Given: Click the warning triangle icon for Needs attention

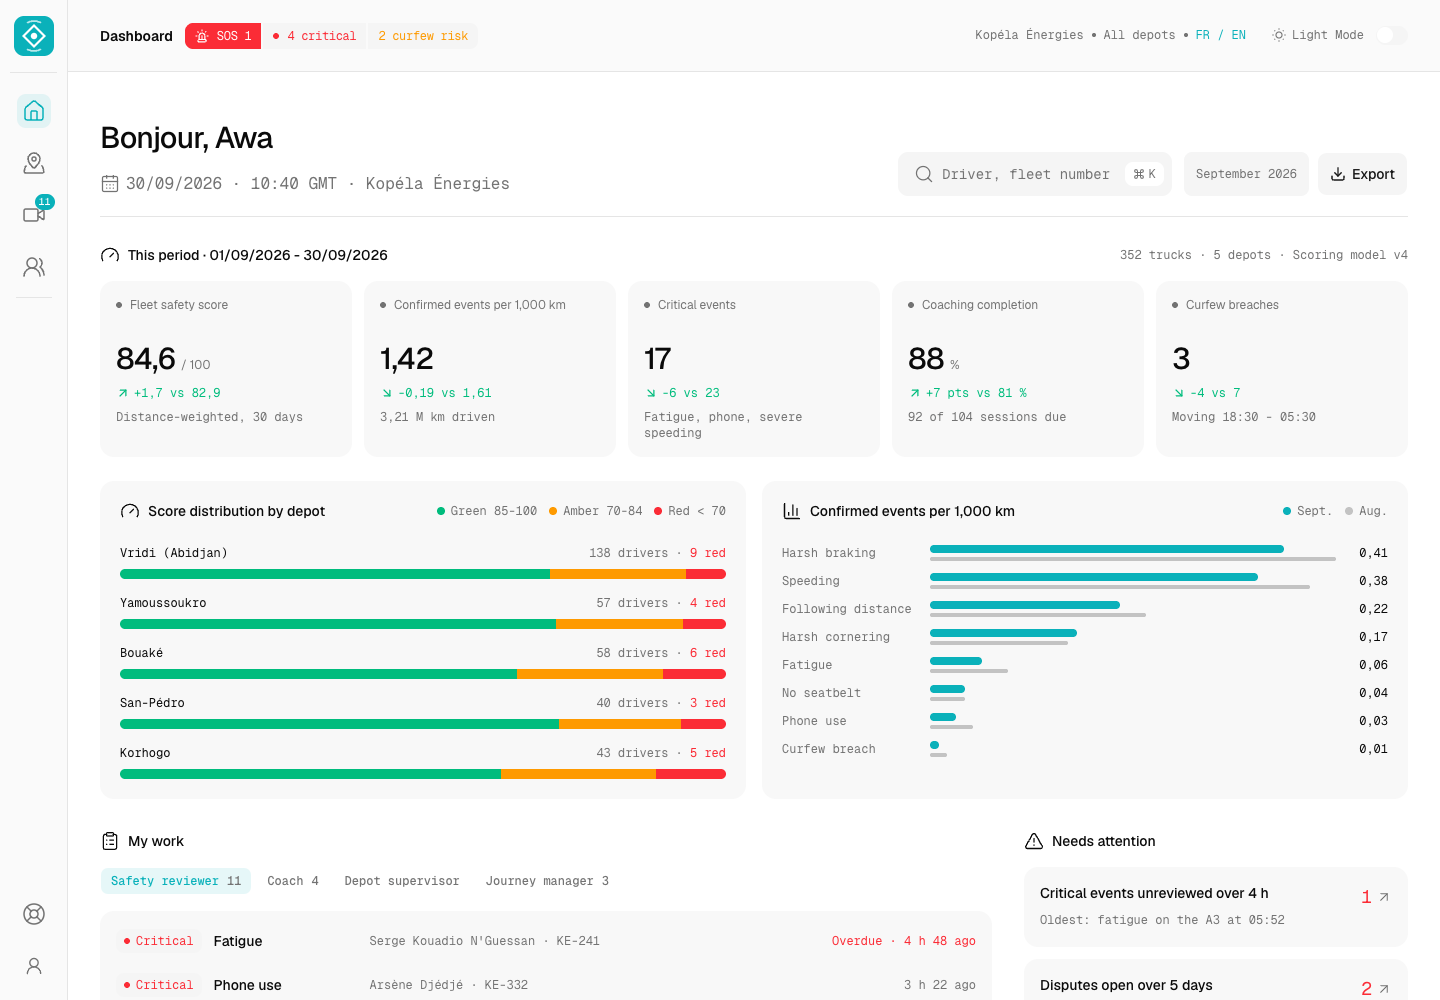Looking at the screenshot, I should click(x=1034, y=841).
